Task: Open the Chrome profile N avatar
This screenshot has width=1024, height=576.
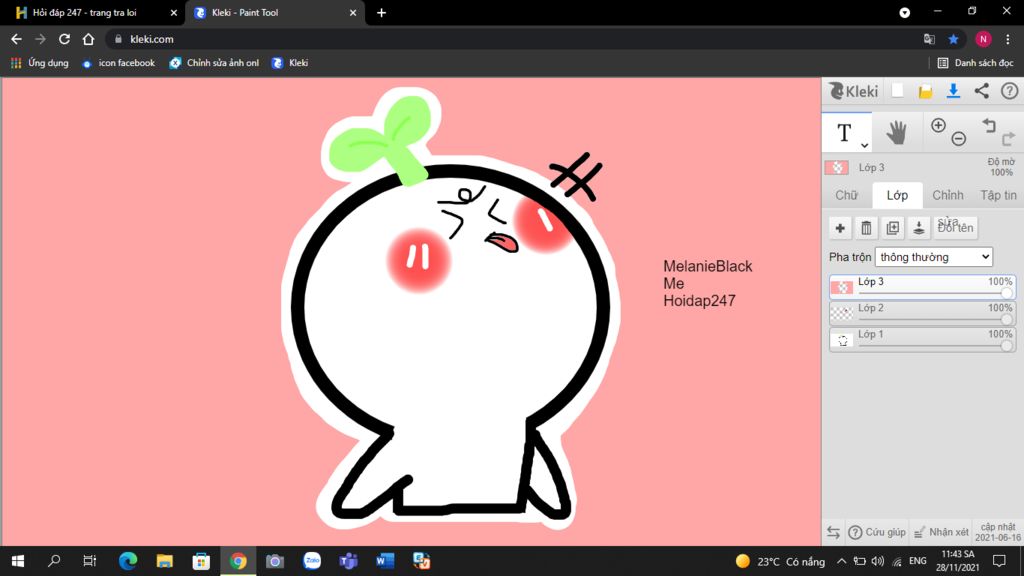Action: pos(983,39)
